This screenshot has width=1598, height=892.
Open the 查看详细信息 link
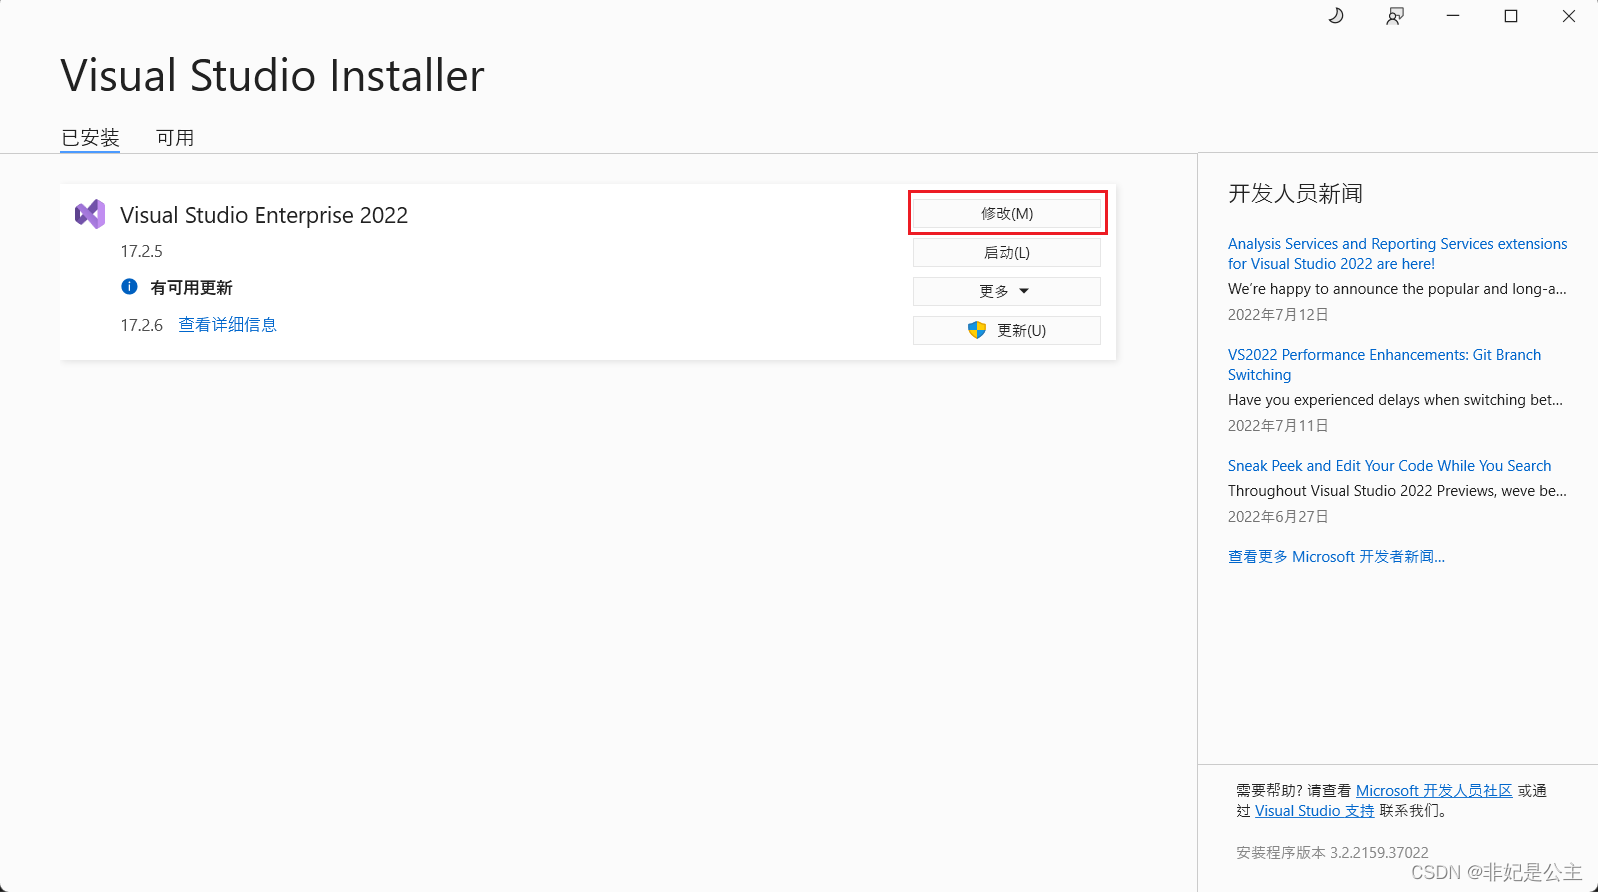click(227, 325)
